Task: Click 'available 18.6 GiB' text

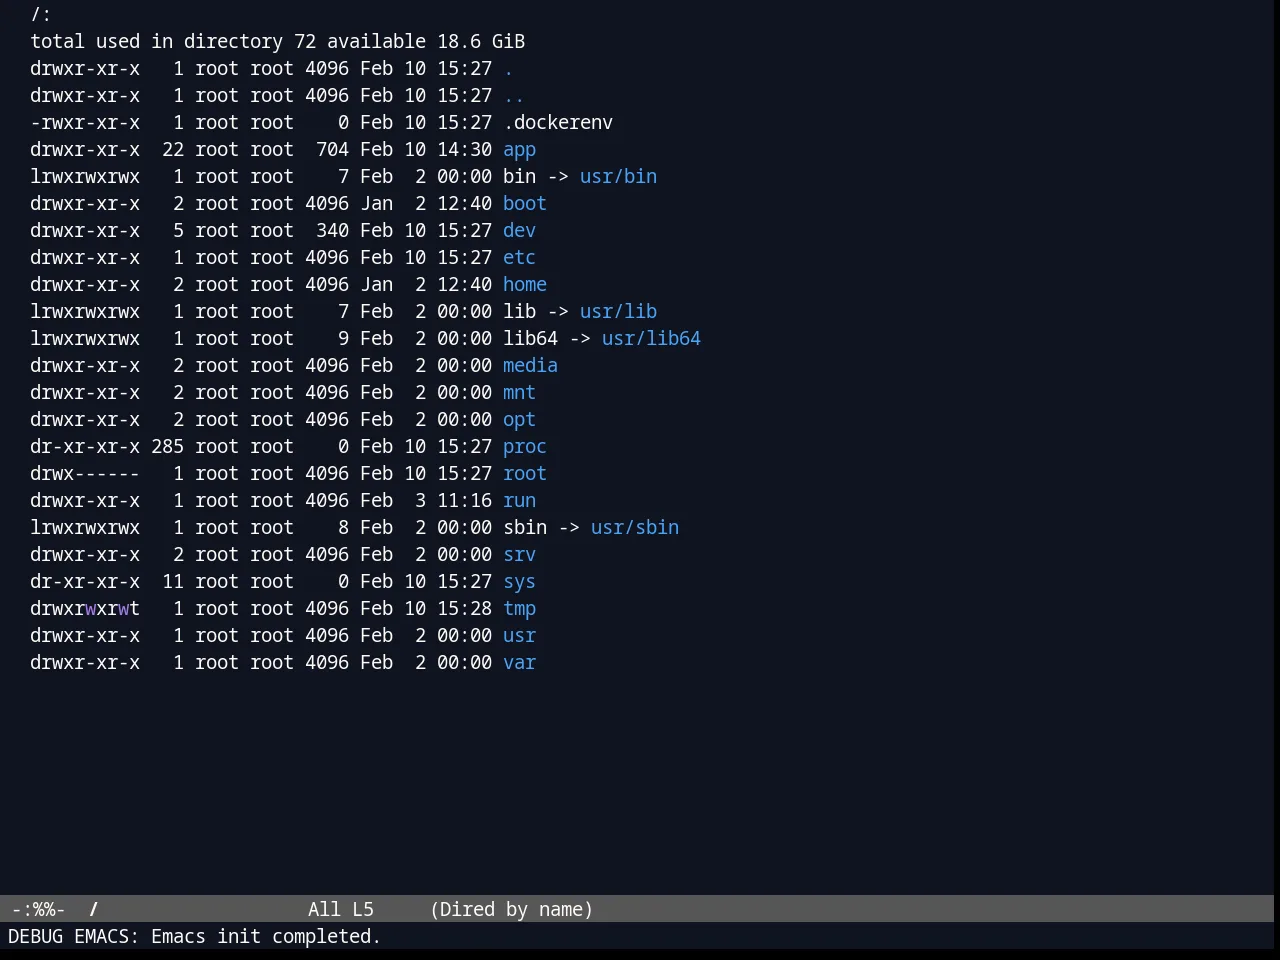Action: click(426, 41)
